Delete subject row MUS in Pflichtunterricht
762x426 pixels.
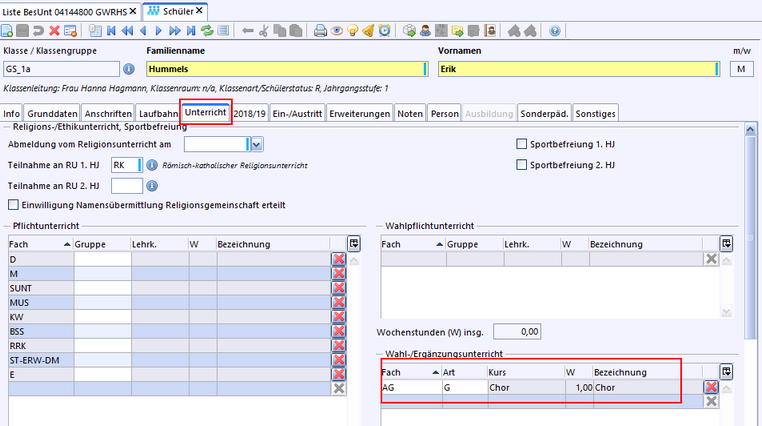click(x=339, y=302)
